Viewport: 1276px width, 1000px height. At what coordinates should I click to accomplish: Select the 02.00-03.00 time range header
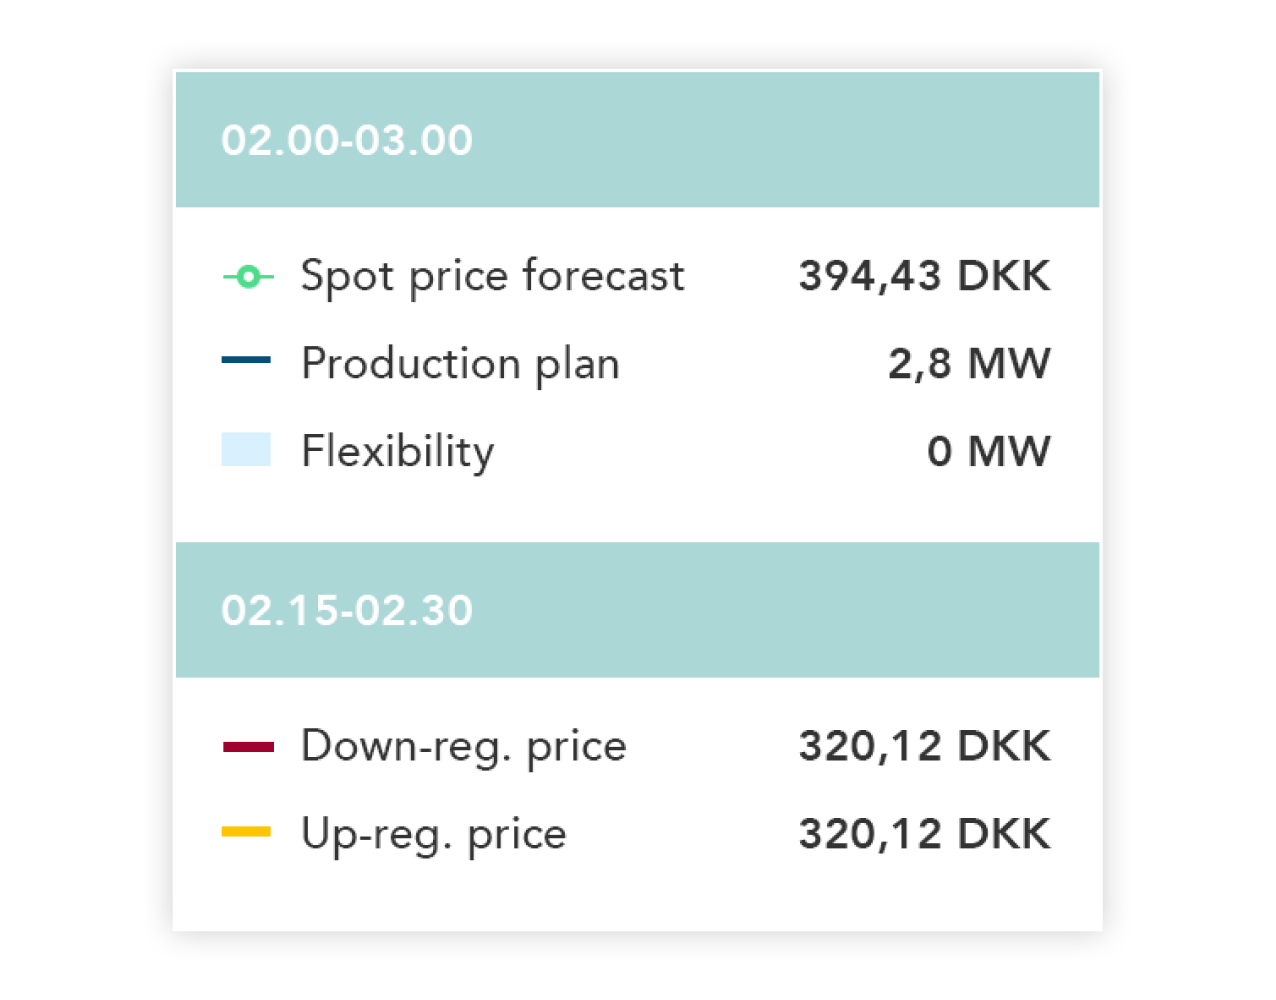coord(347,140)
